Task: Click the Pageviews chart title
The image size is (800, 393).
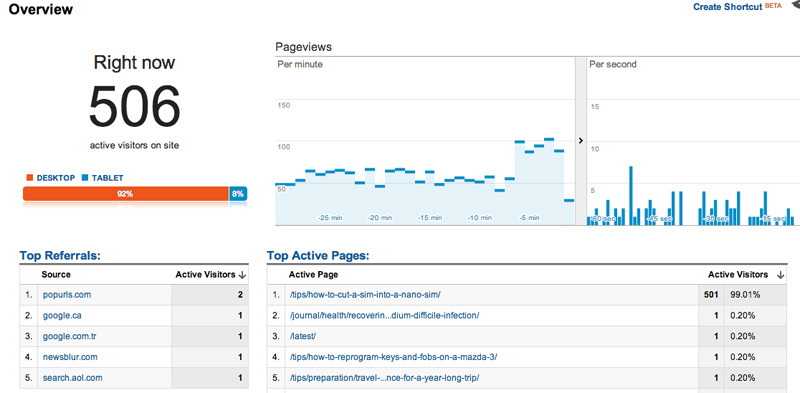Action: [304, 47]
